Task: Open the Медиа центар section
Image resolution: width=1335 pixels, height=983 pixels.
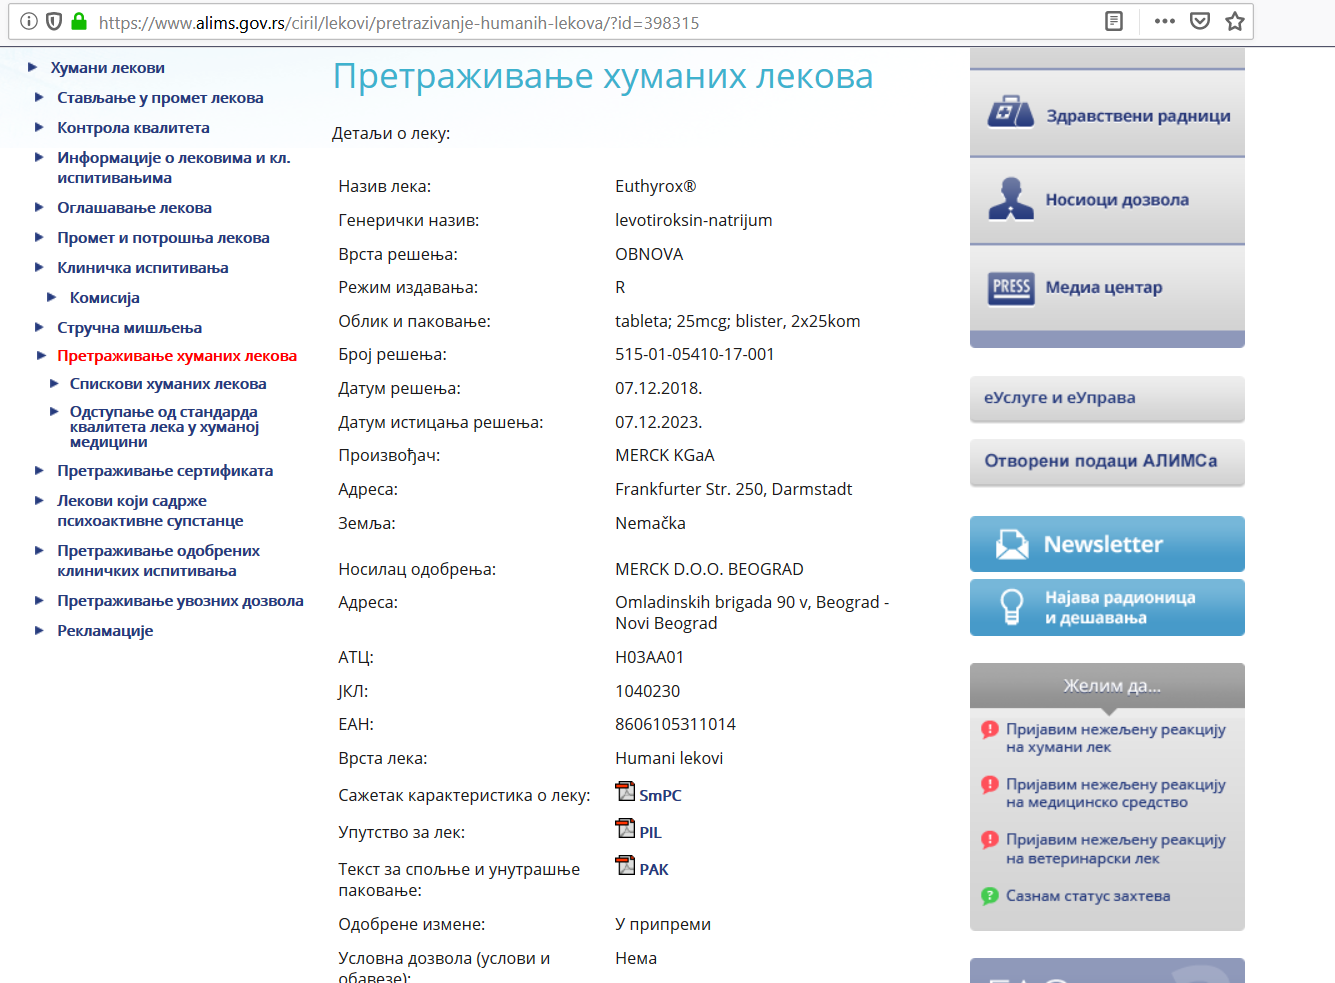Action: click(x=1107, y=288)
